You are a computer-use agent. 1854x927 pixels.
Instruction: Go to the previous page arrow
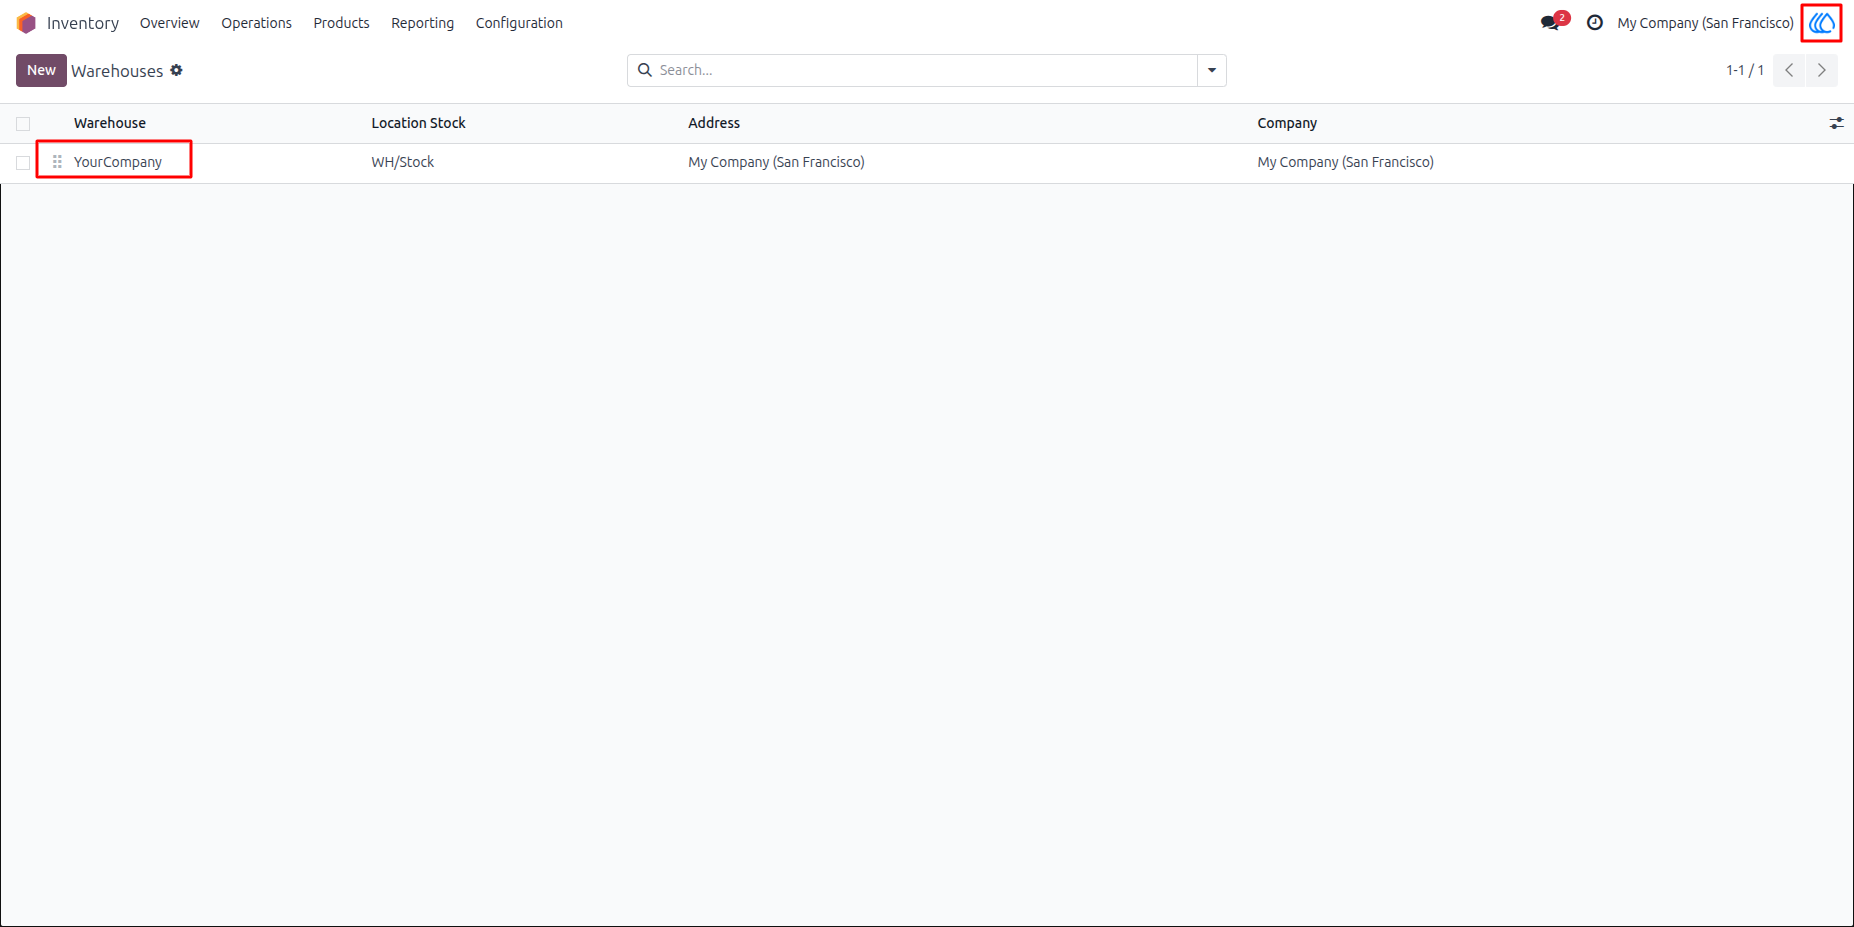[x=1789, y=70]
